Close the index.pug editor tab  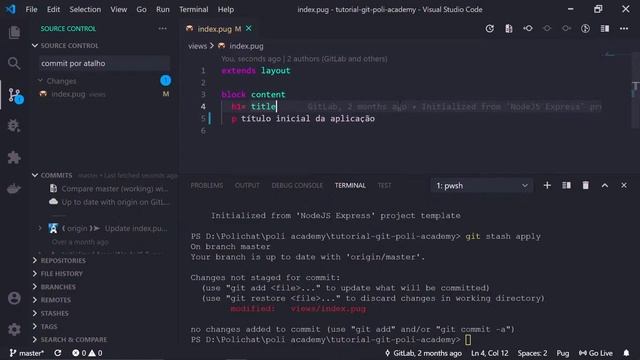coord(249,28)
